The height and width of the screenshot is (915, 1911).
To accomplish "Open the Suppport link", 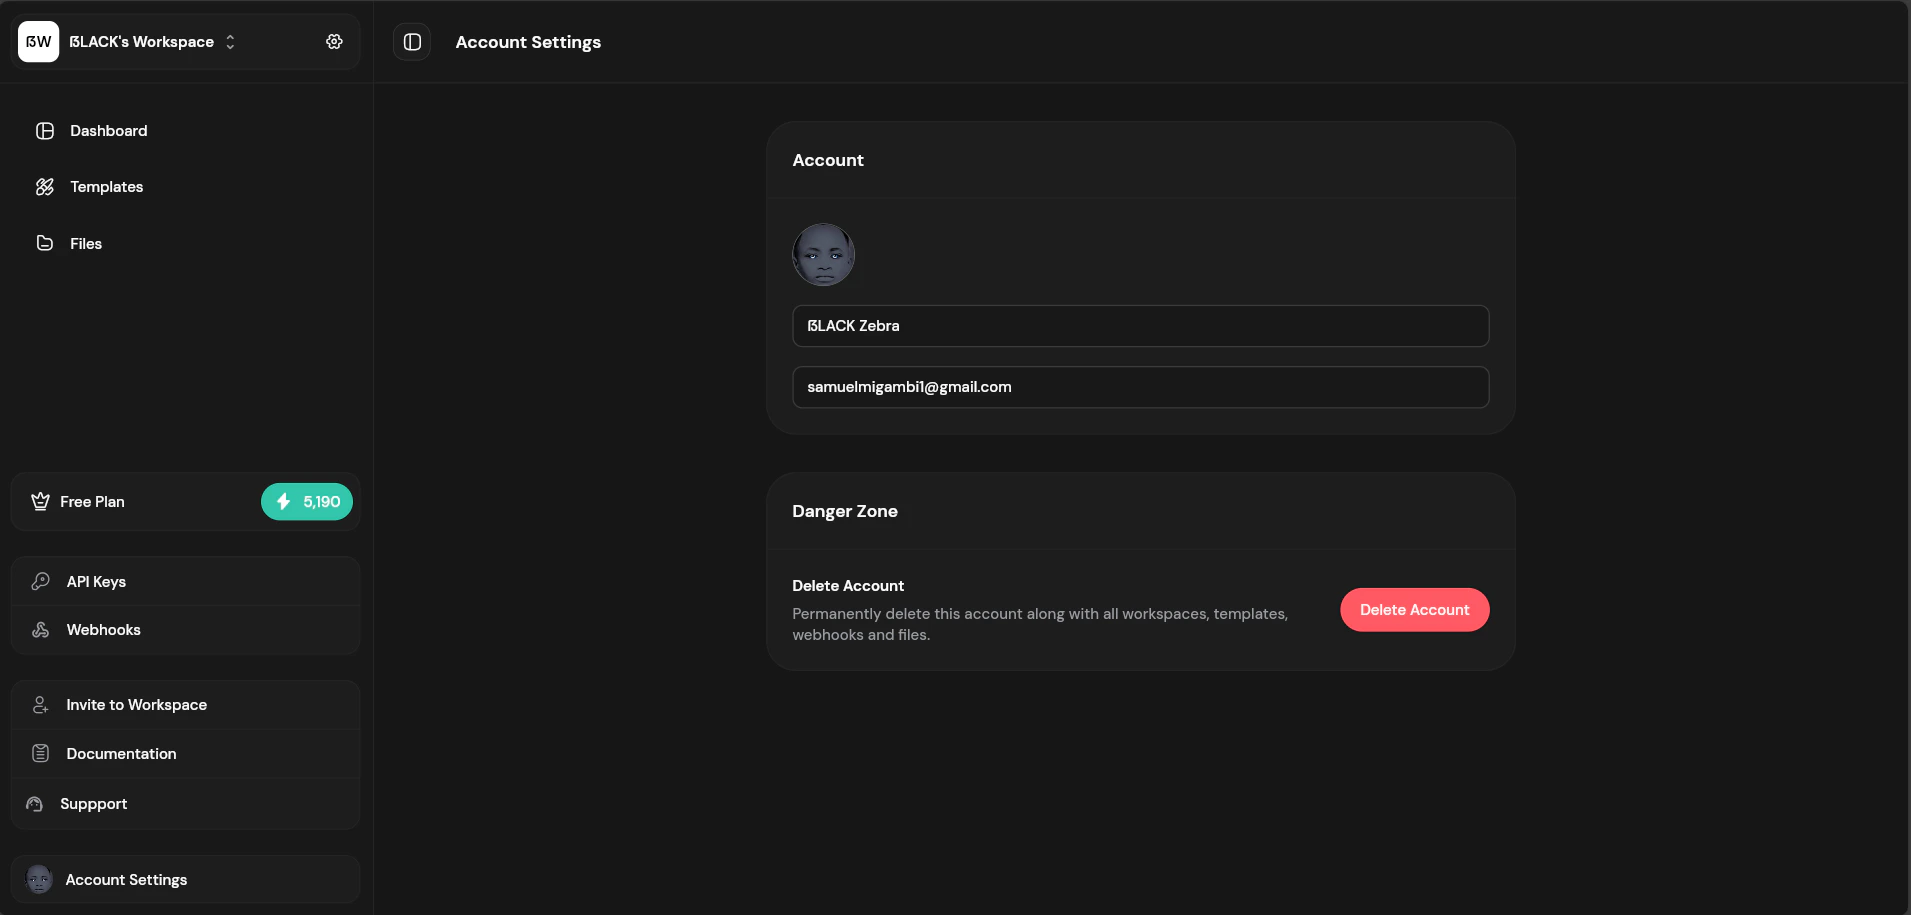I will click(x=186, y=804).
